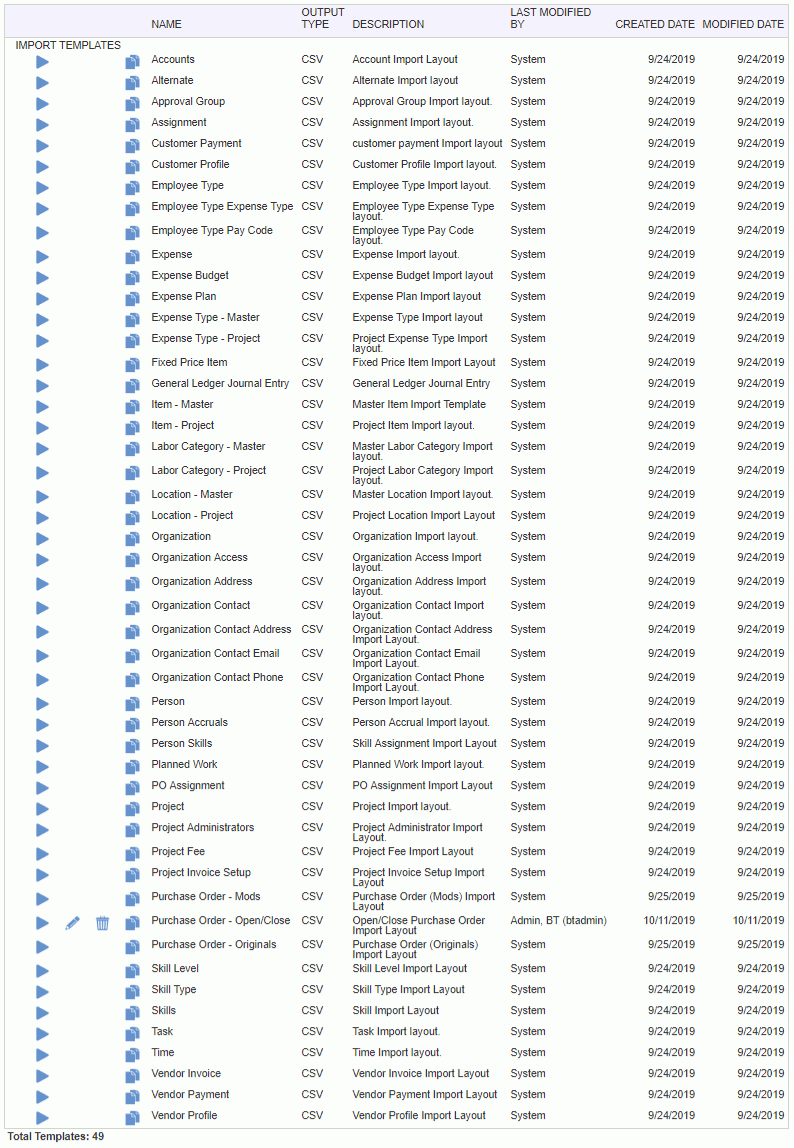Click Purchase Order - Originals name
The width and height of the screenshot is (794, 1148).
point(214,944)
